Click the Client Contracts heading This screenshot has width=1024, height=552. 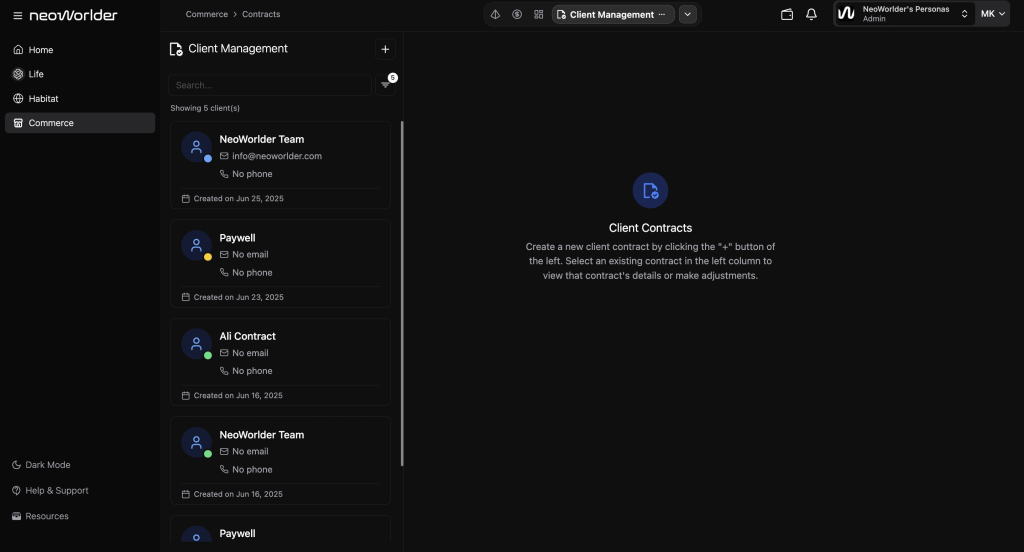click(x=650, y=228)
